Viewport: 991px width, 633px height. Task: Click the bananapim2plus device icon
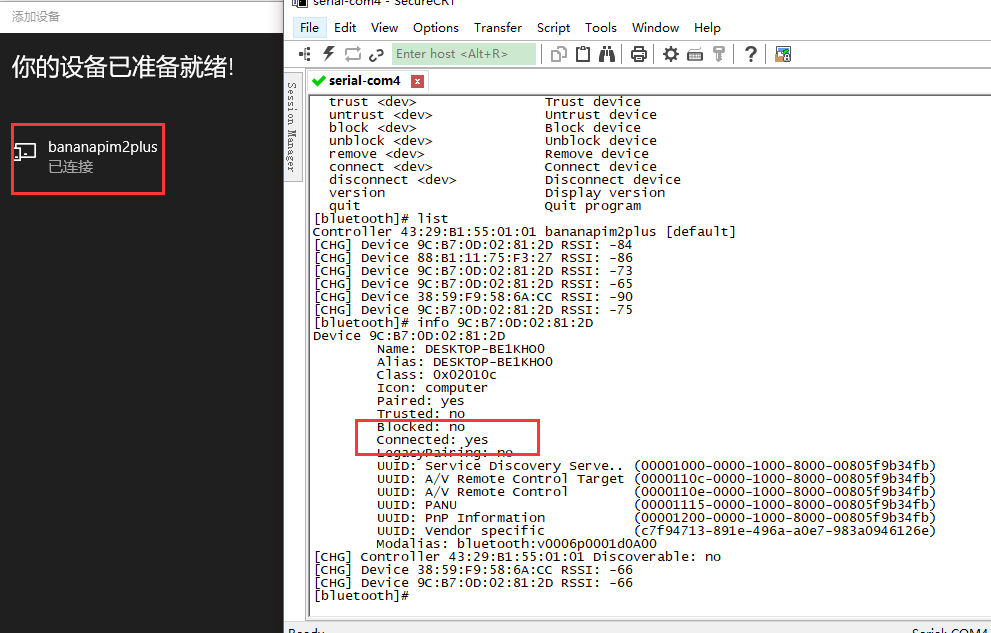point(25,152)
